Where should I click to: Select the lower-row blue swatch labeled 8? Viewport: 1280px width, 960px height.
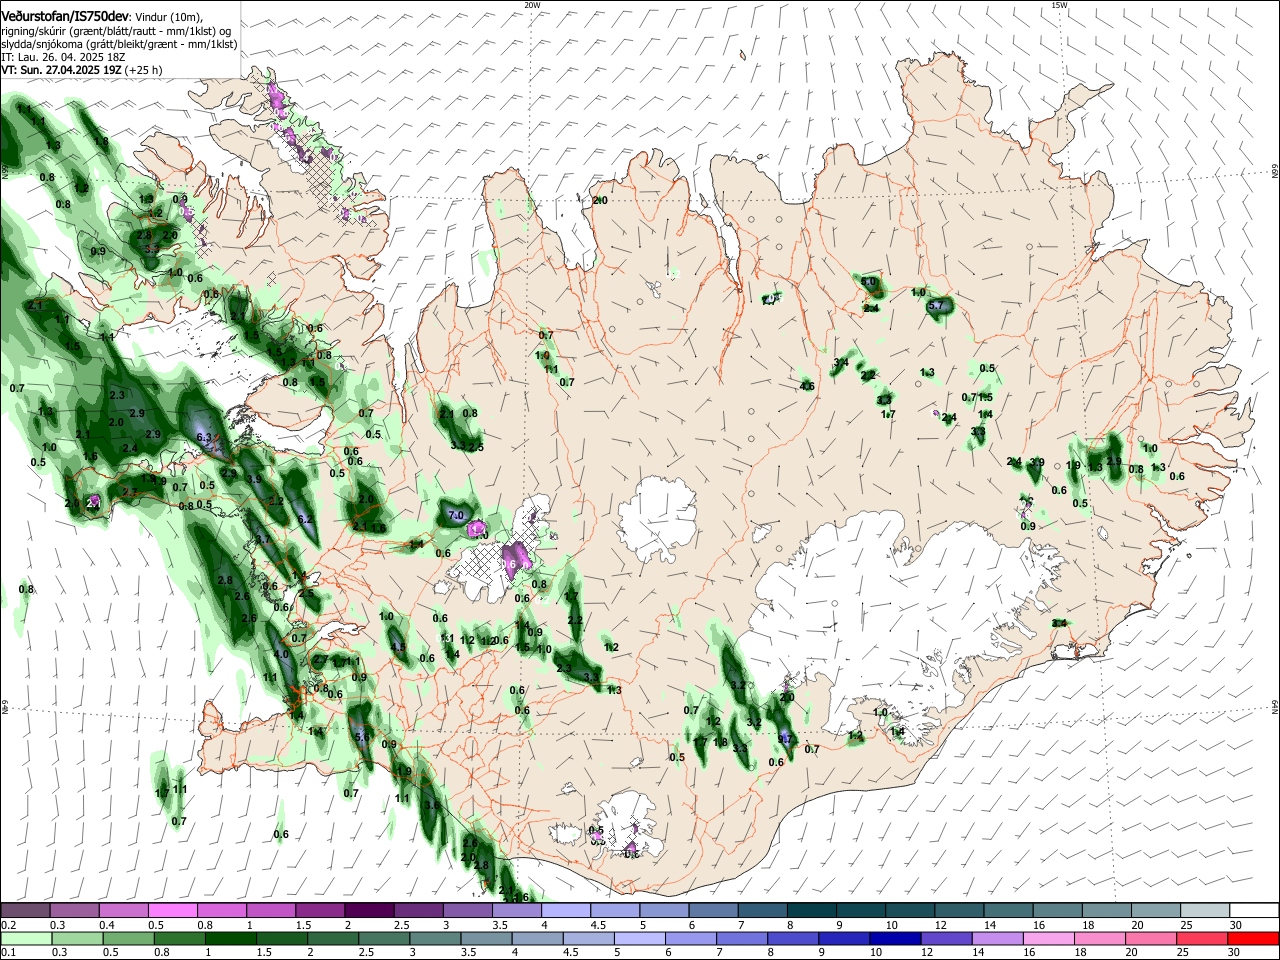tap(793, 938)
